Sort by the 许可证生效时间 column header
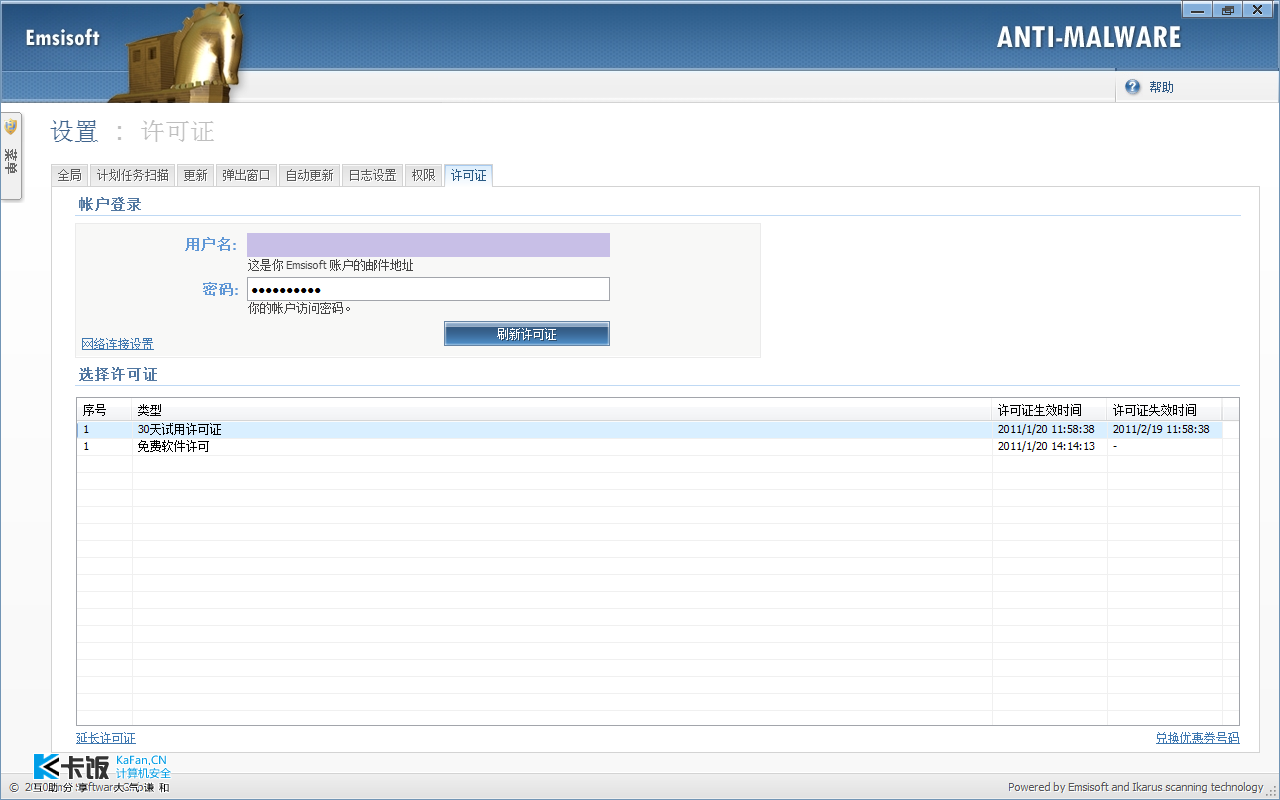1280x800 pixels. [x=1049, y=410]
